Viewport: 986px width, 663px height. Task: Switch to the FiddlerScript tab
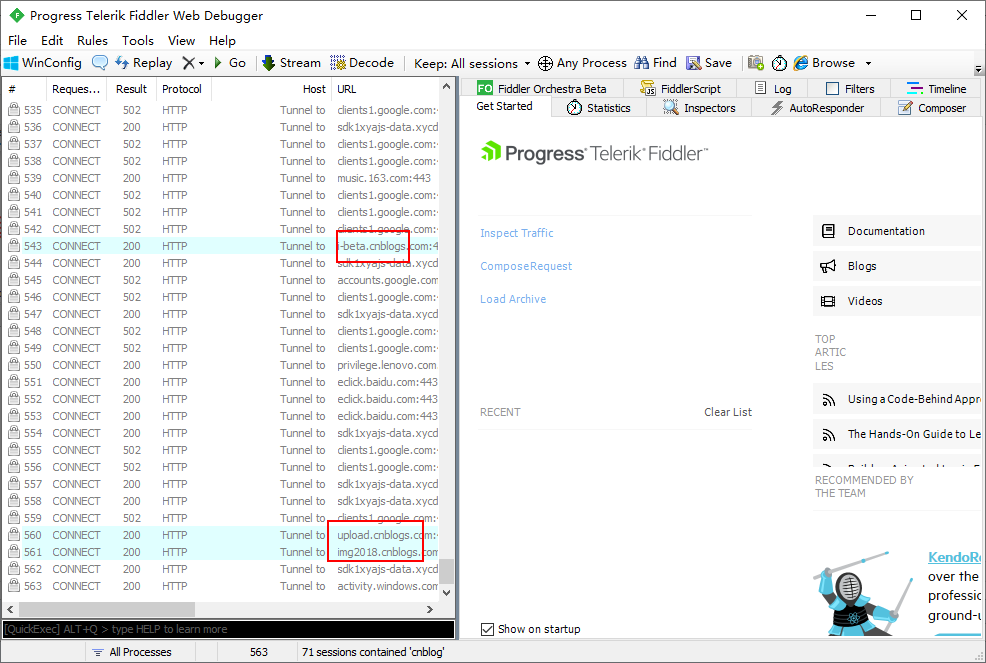coord(680,88)
